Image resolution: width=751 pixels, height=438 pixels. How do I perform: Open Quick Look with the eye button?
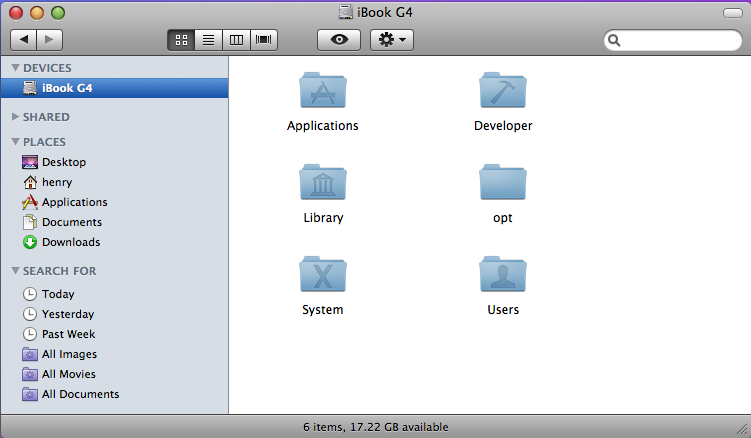tap(339, 40)
